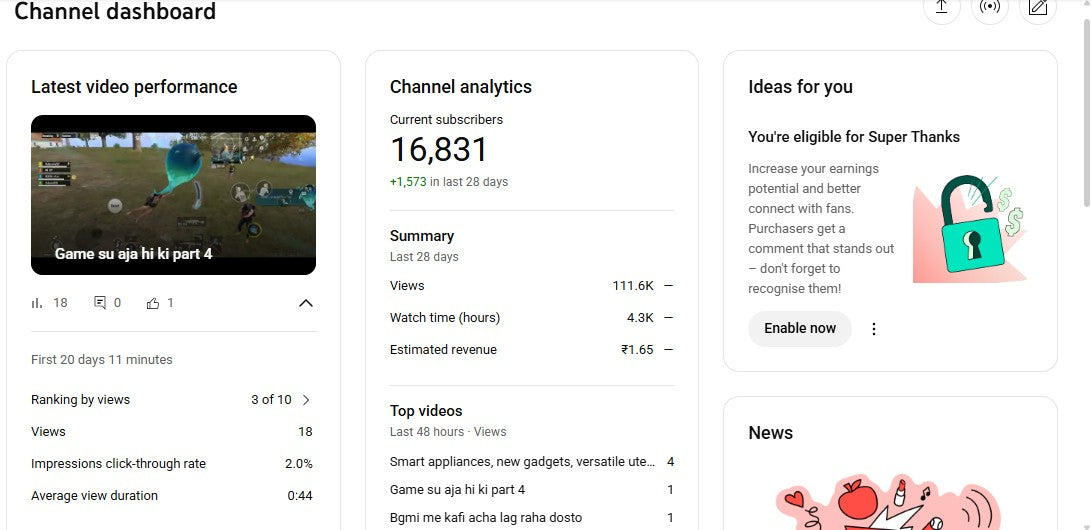
Task: Open Ranking by views chevron arrow
Action: click(306, 400)
